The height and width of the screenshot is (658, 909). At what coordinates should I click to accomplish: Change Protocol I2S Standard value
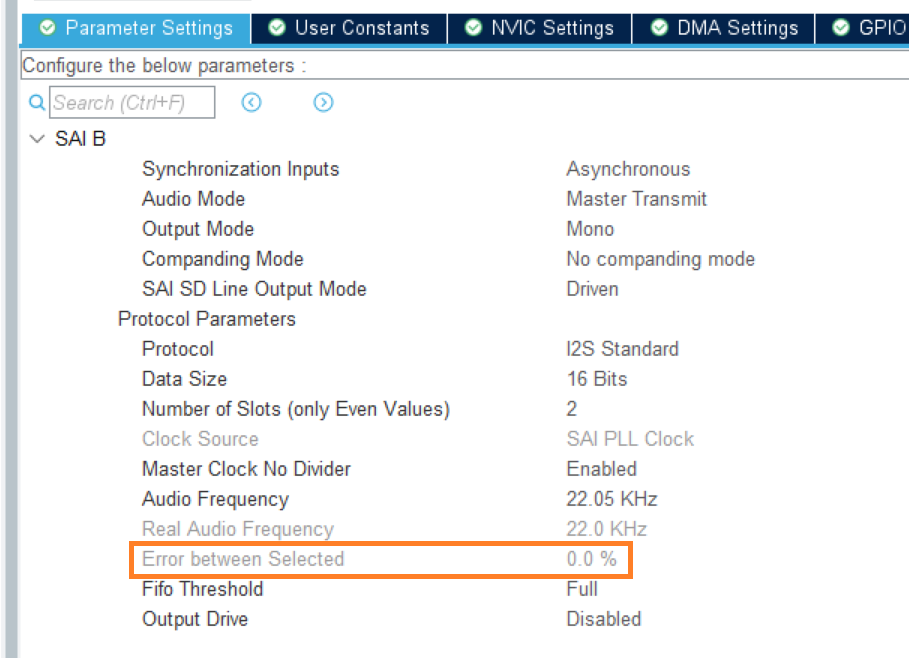(622, 349)
